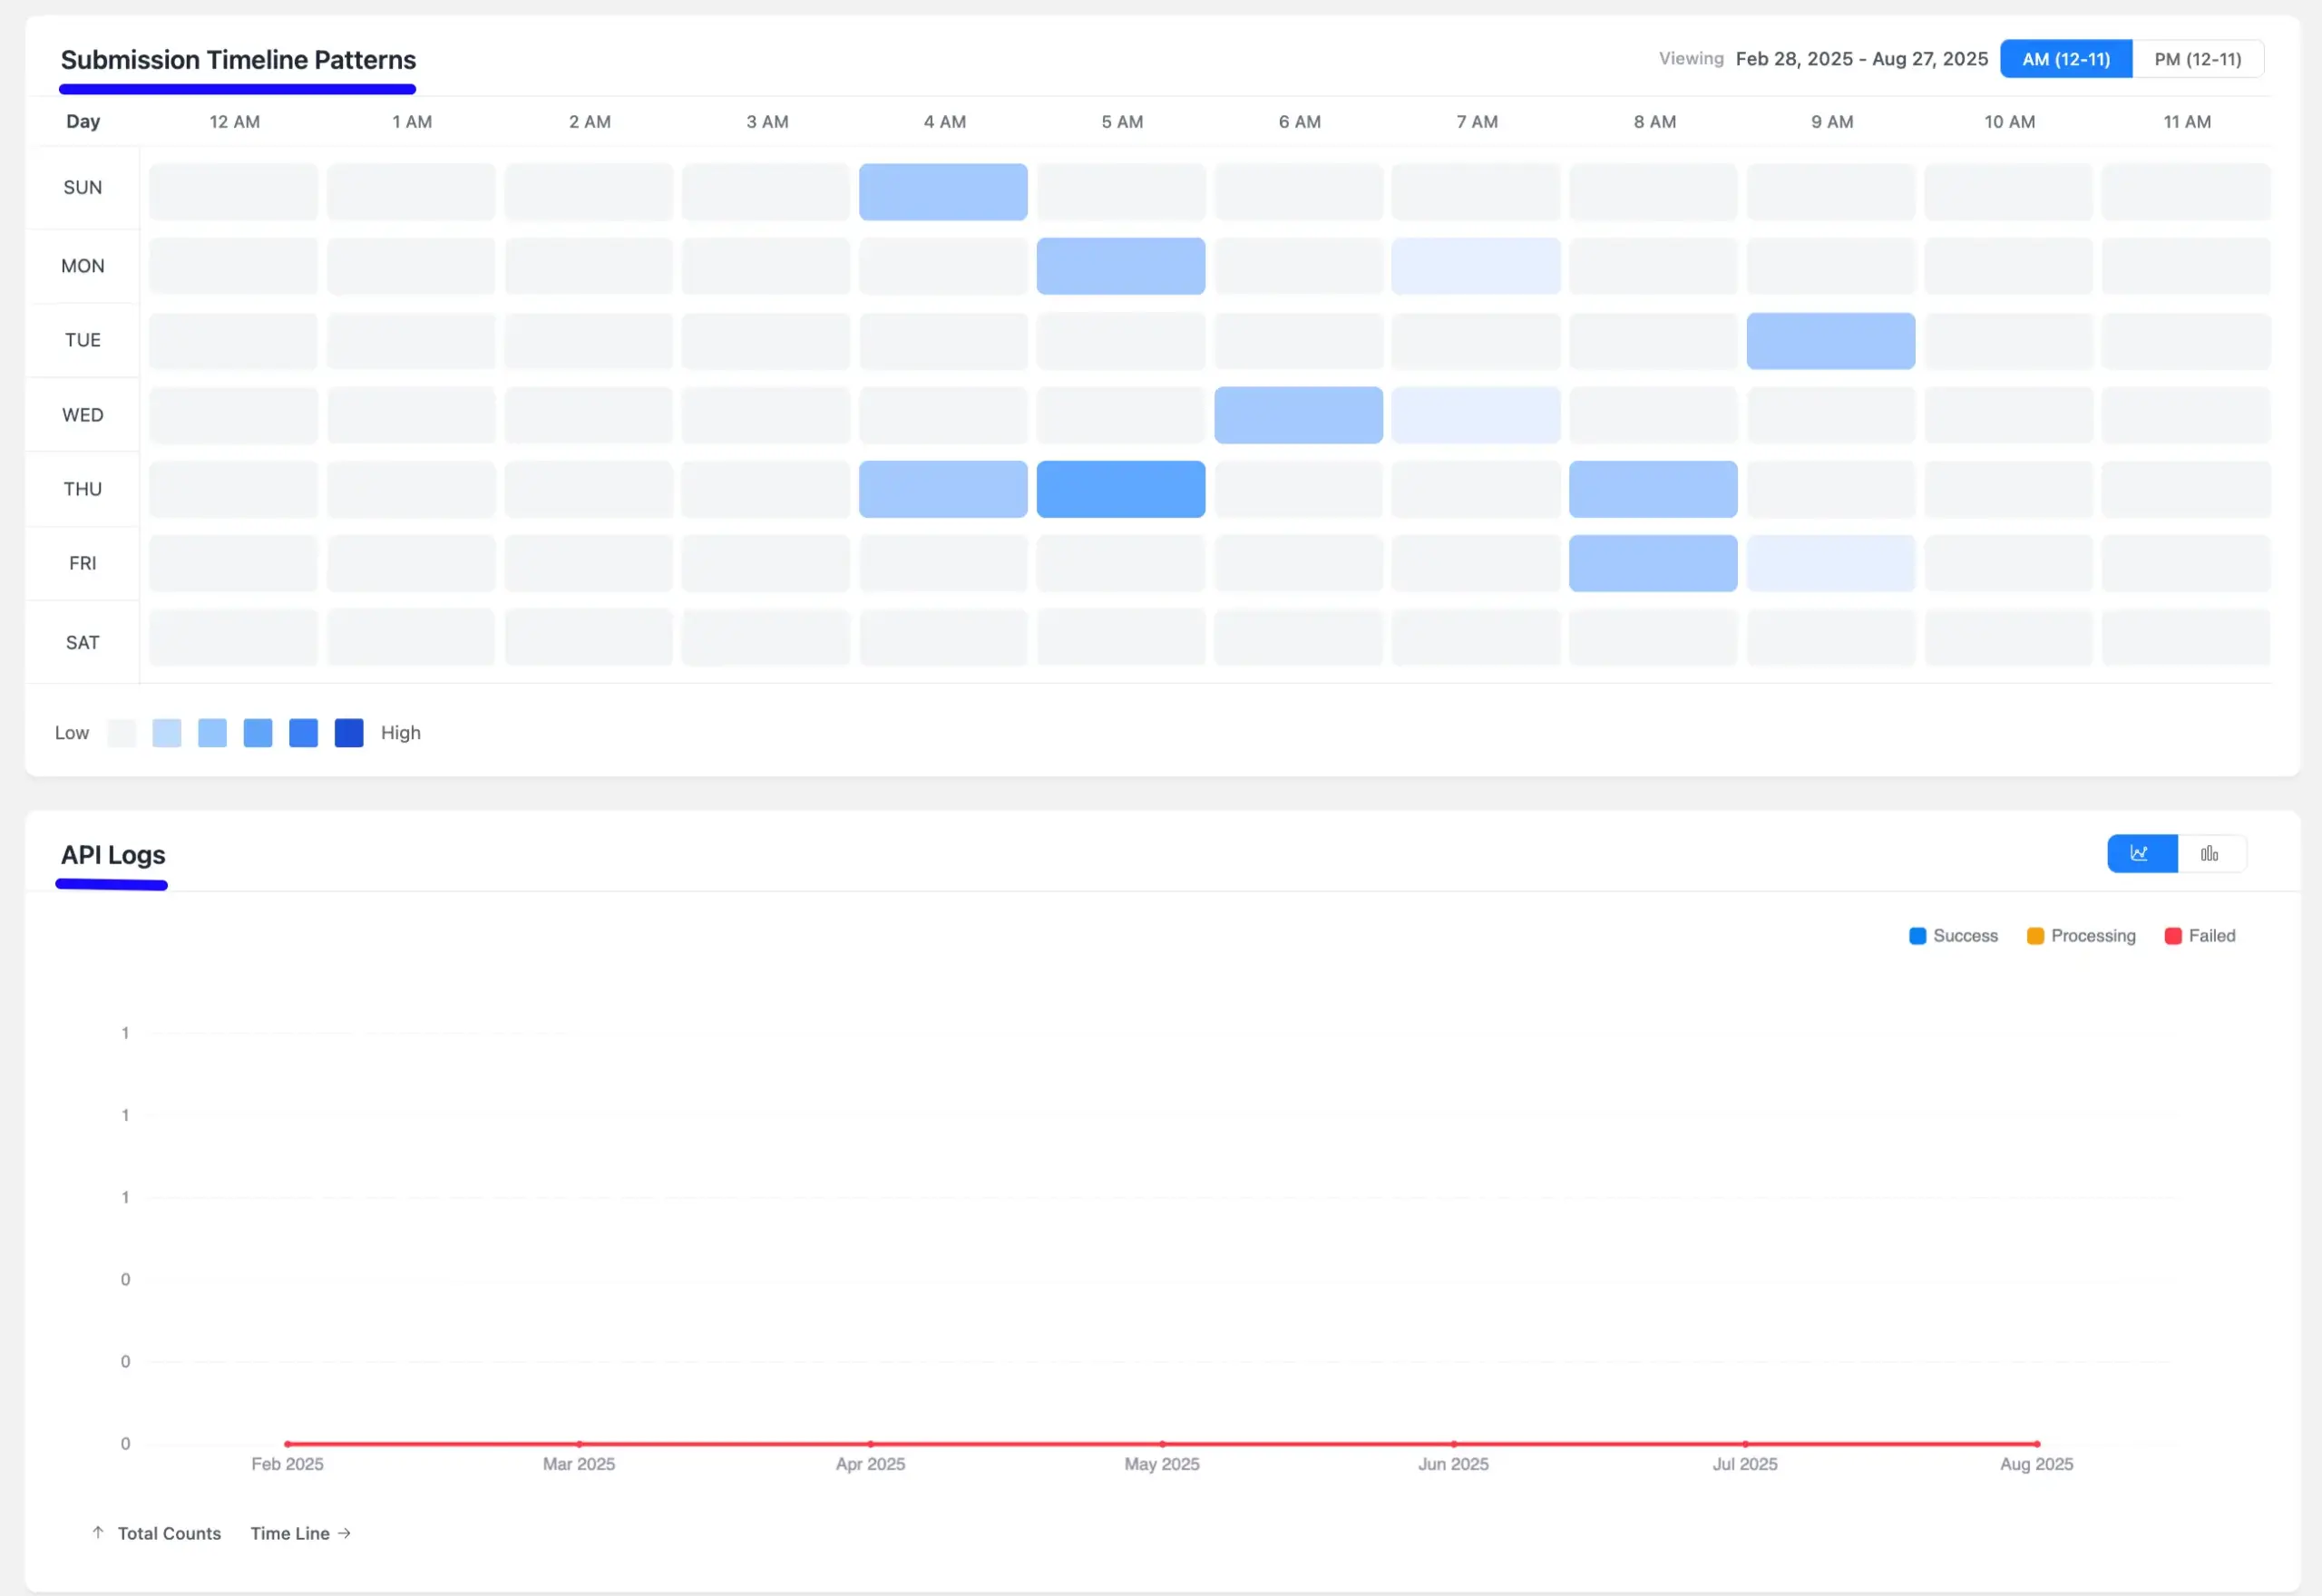Click the Thursday 5 AM darkest heatmap cell
Viewport: 2322px width, 1596px height.
1120,489
